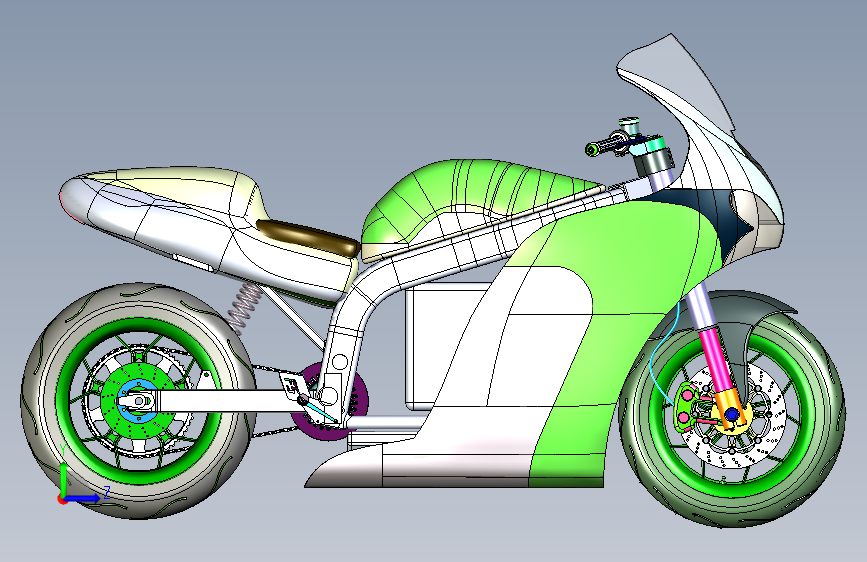Click the green Y axis arrow
The width and height of the screenshot is (867, 562).
(x=64, y=478)
